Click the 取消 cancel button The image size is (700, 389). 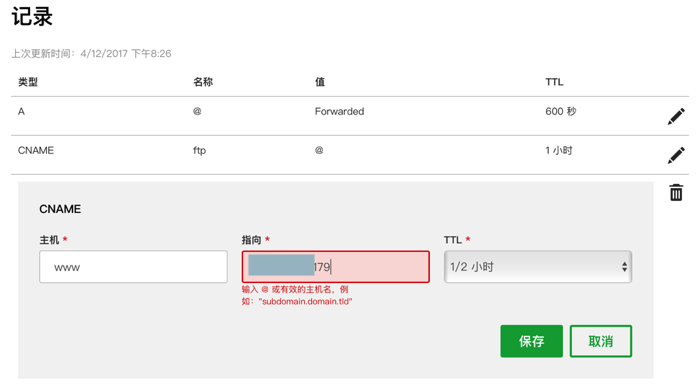[x=600, y=341]
